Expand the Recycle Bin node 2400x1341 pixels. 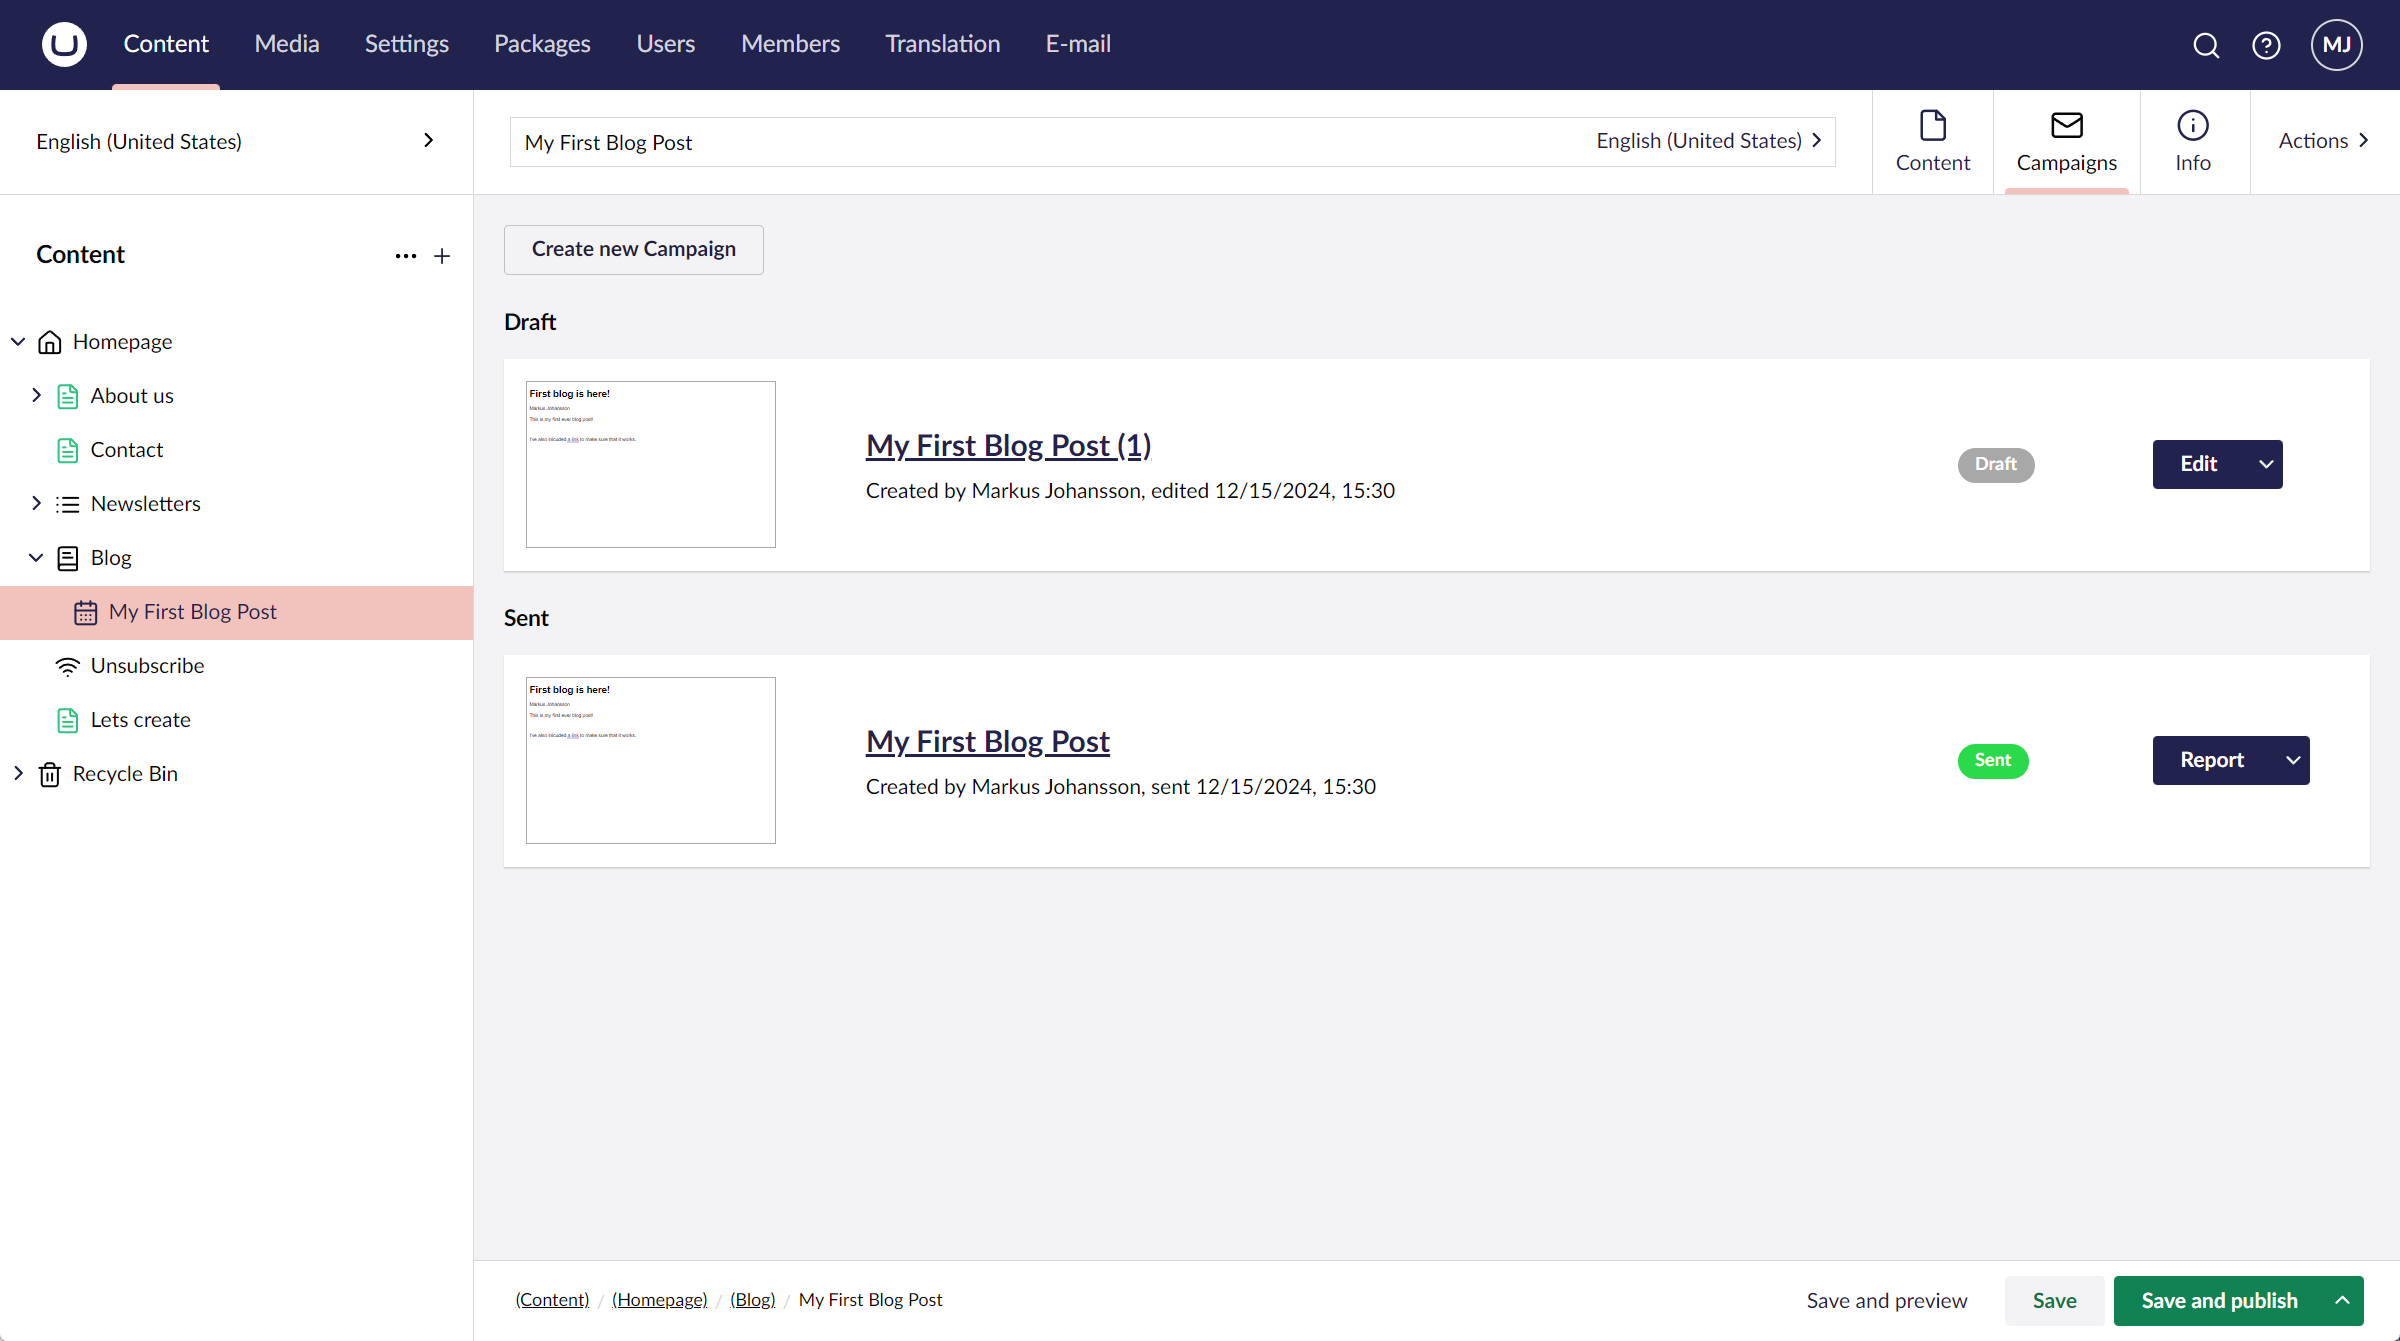[x=18, y=773]
